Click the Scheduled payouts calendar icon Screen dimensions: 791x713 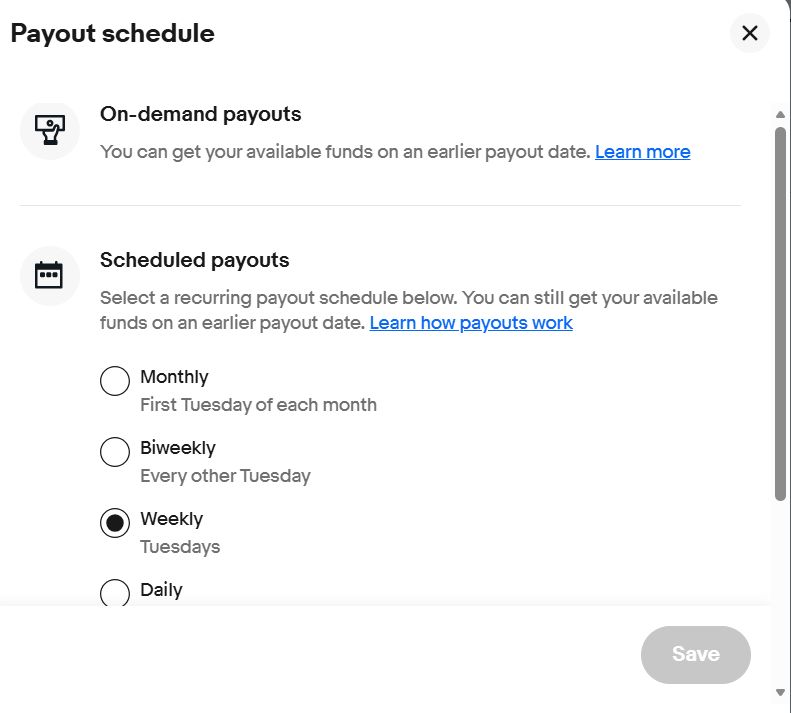click(x=49, y=276)
